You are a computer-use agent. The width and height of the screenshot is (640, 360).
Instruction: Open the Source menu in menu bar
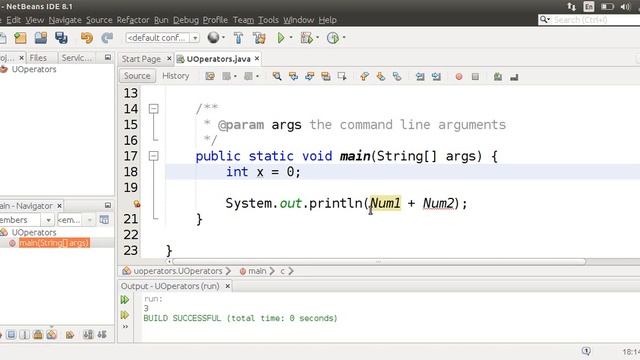pos(99,20)
